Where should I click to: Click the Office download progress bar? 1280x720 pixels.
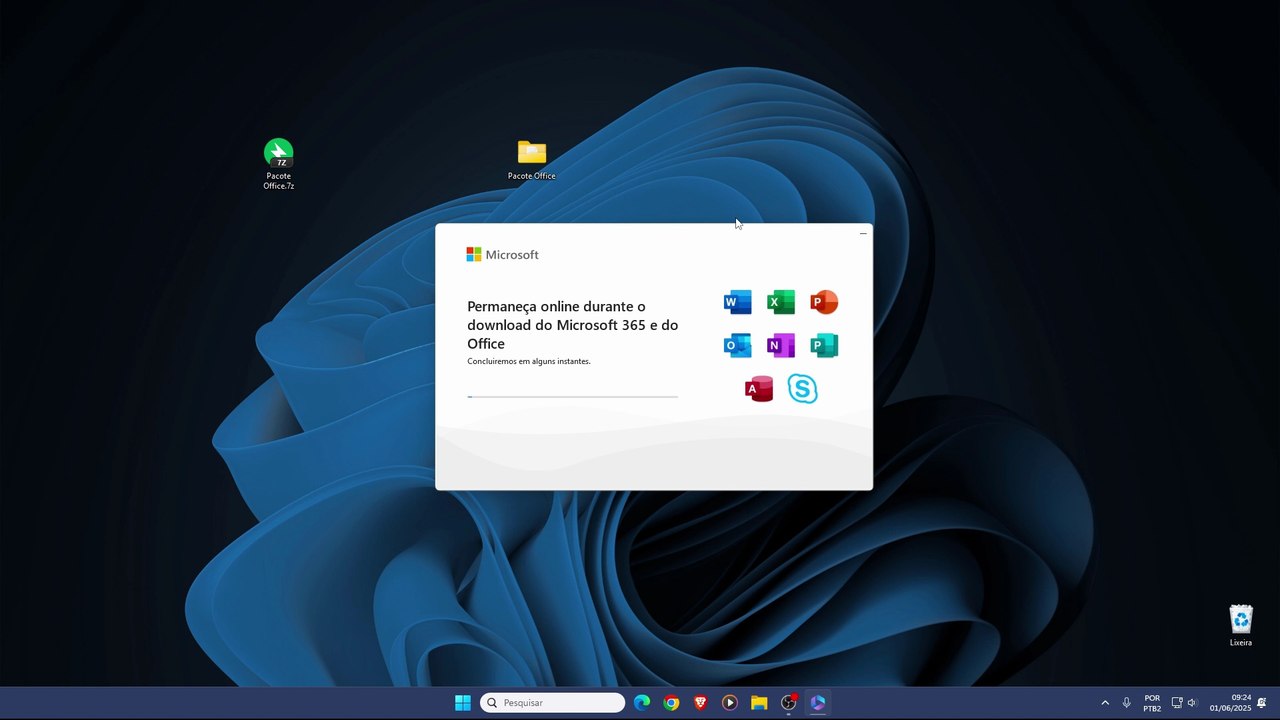pyautogui.click(x=572, y=397)
